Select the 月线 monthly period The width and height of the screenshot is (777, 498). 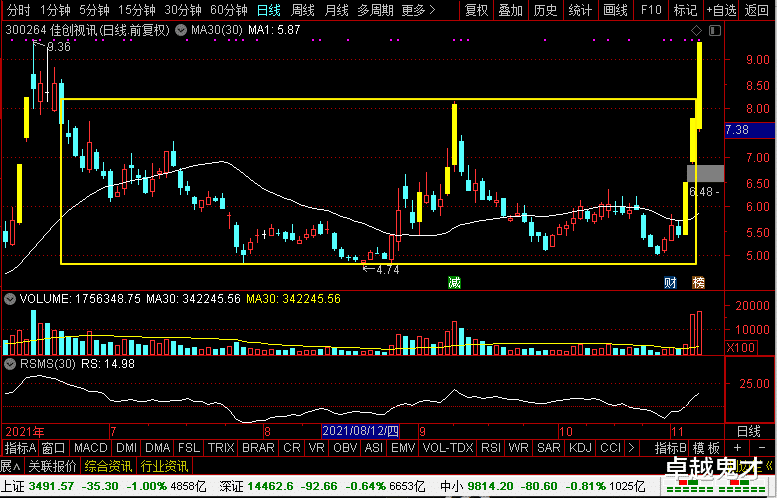tap(336, 10)
